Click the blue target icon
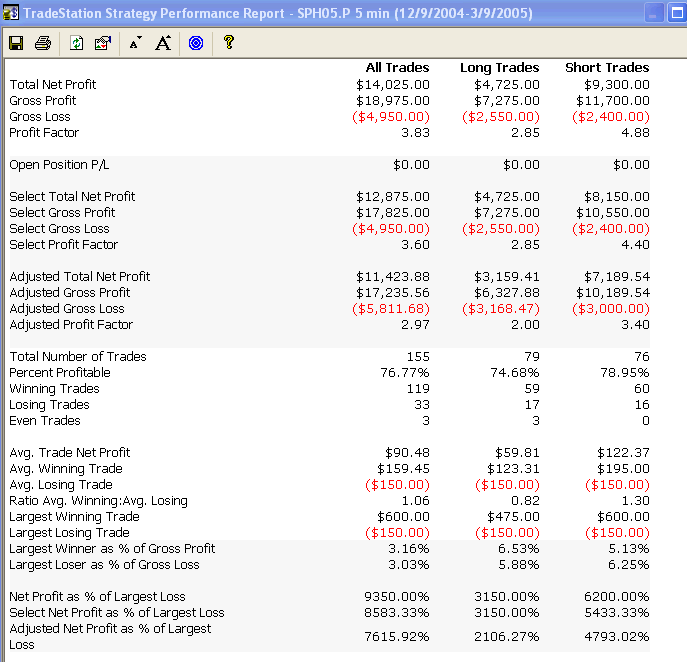687x662 pixels. pos(196,43)
